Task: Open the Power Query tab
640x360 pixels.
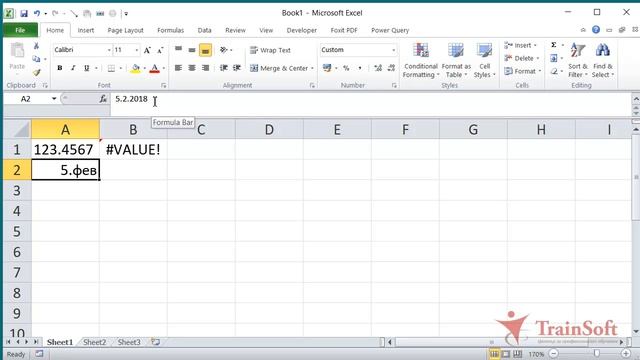Action: coord(390,30)
